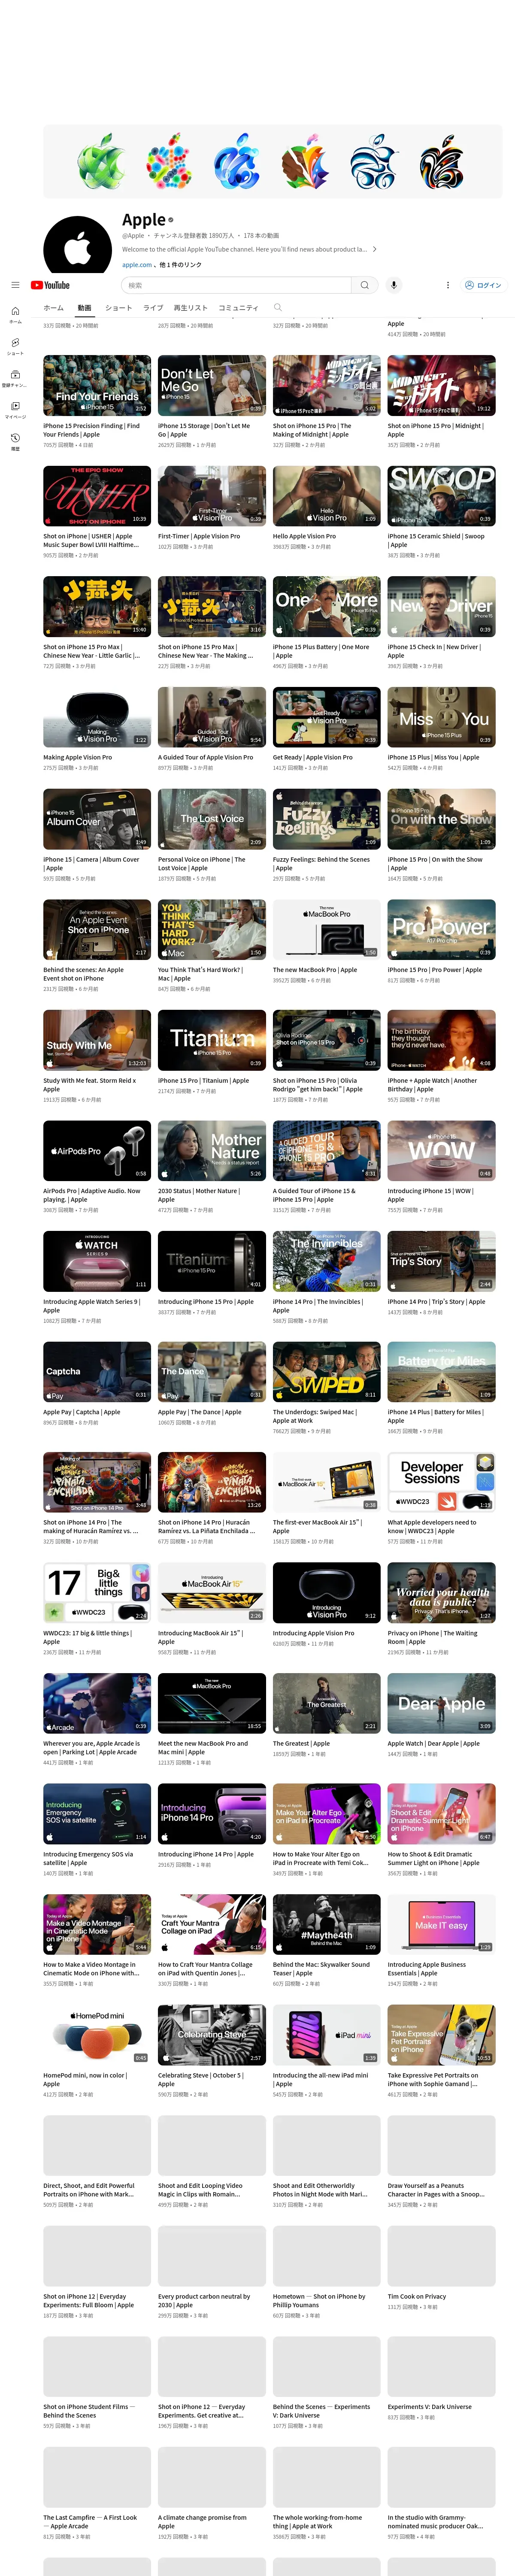The height and width of the screenshot is (2576, 515).
Task: Click the channel search magnifier icon
Action: 278,307
